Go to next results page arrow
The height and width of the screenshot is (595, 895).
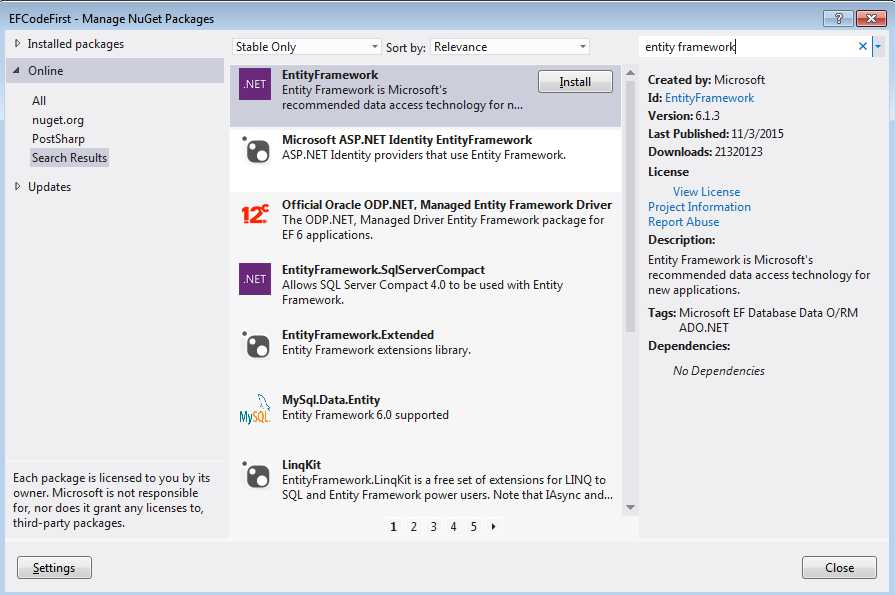click(x=494, y=526)
